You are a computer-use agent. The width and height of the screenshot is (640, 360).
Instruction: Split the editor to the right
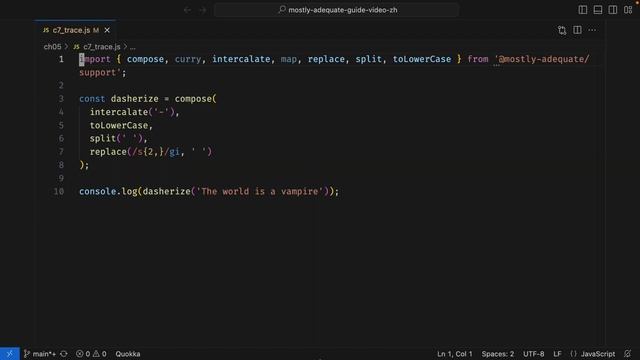tap(577, 30)
